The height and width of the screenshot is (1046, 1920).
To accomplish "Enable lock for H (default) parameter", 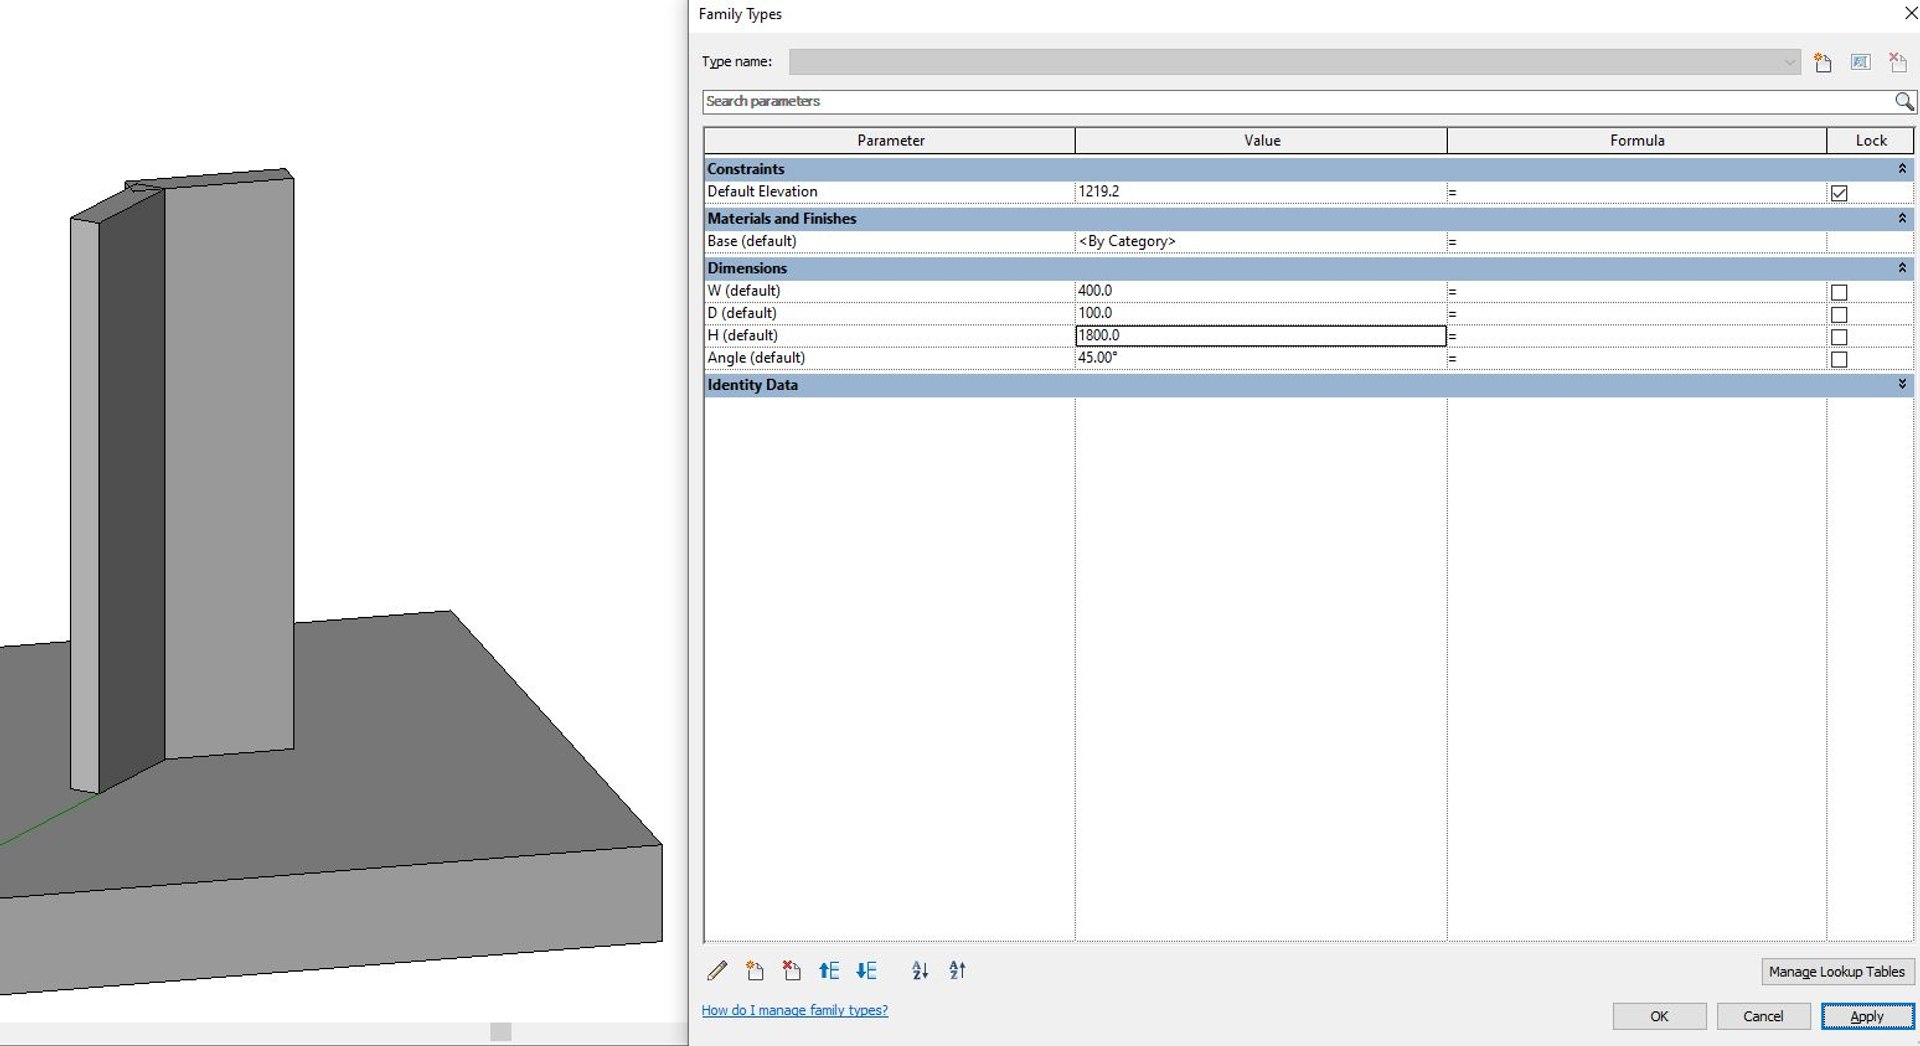I will (1839, 337).
